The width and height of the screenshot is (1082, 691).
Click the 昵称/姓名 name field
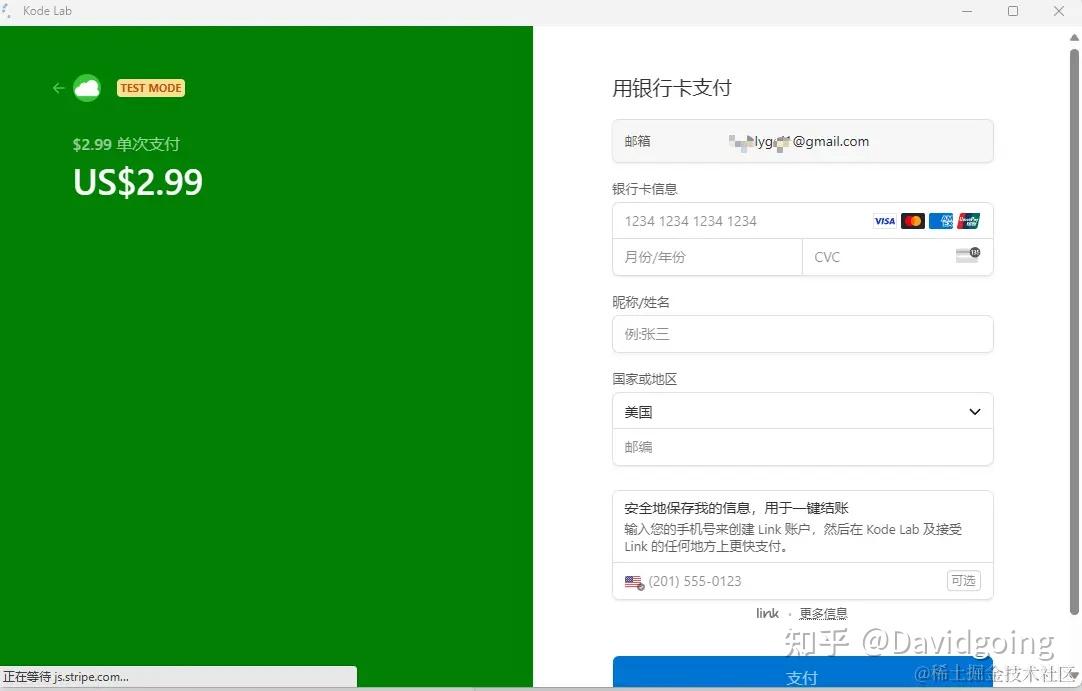tap(803, 334)
